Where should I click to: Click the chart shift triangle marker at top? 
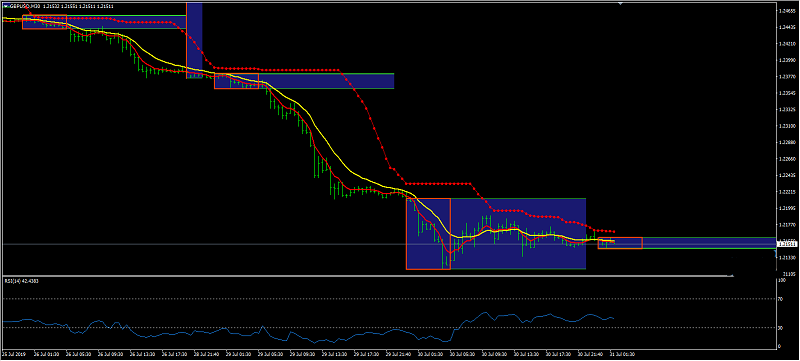coord(621,4)
